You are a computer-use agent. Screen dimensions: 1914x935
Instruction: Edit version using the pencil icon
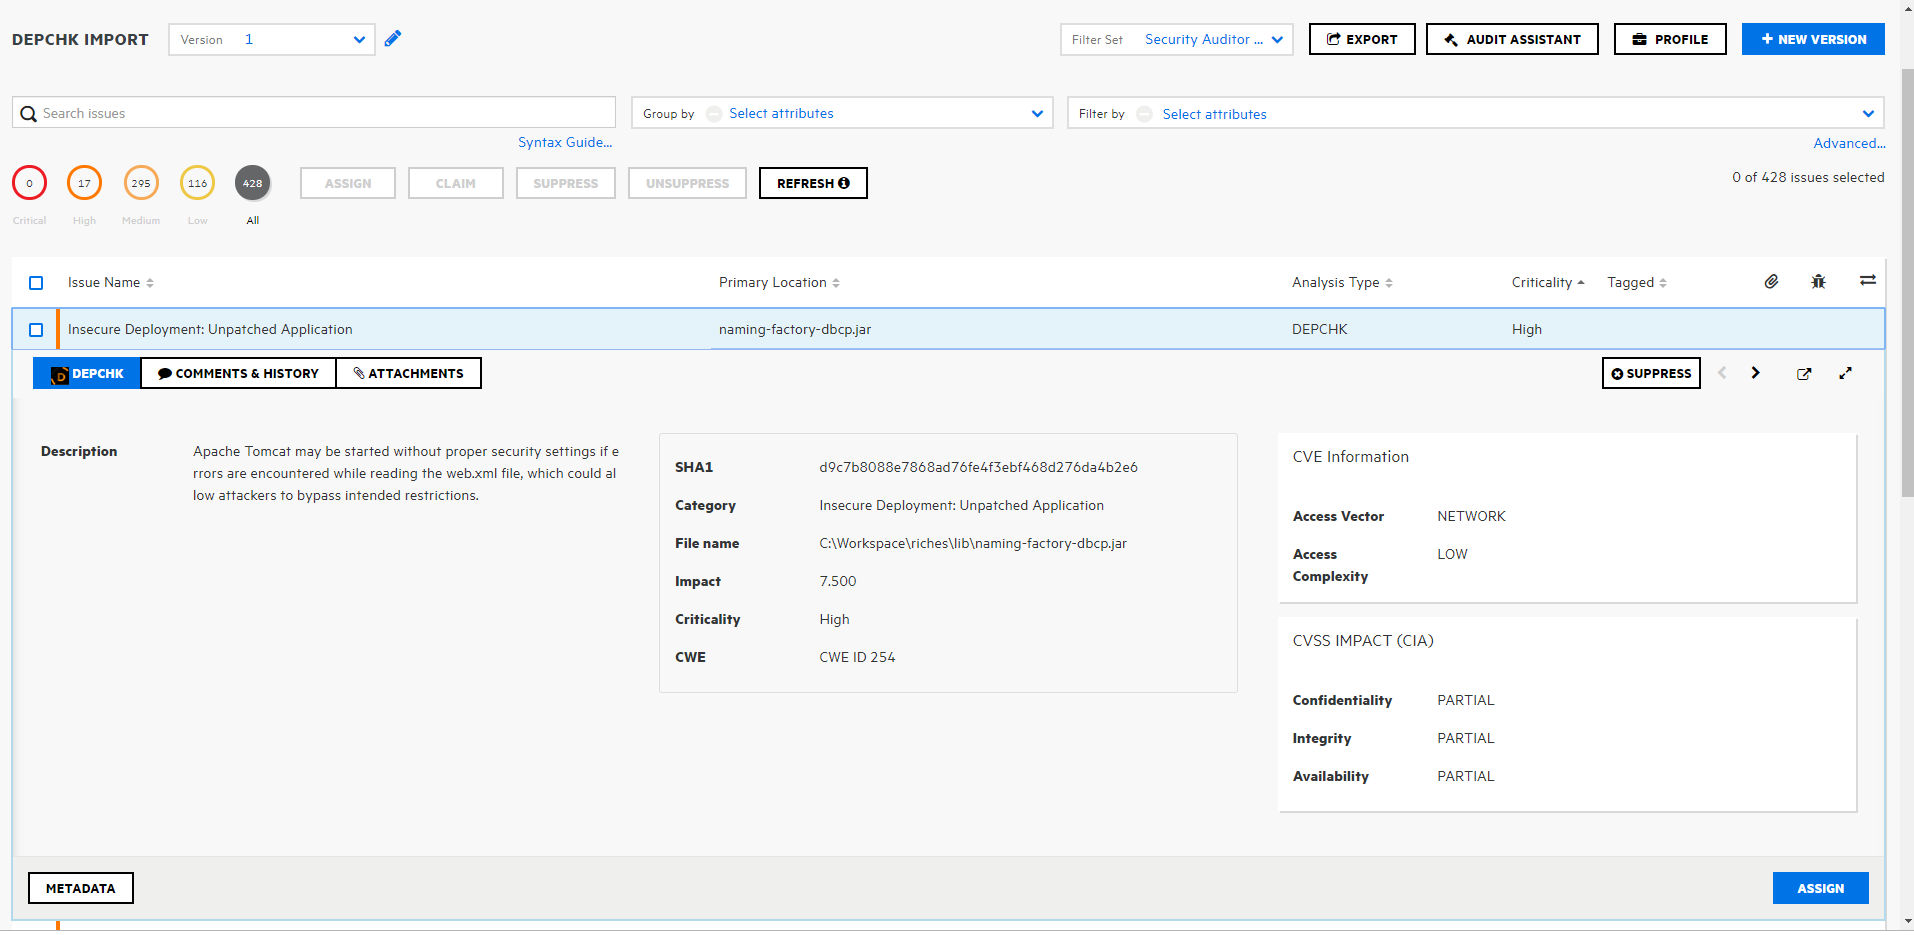click(x=393, y=39)
